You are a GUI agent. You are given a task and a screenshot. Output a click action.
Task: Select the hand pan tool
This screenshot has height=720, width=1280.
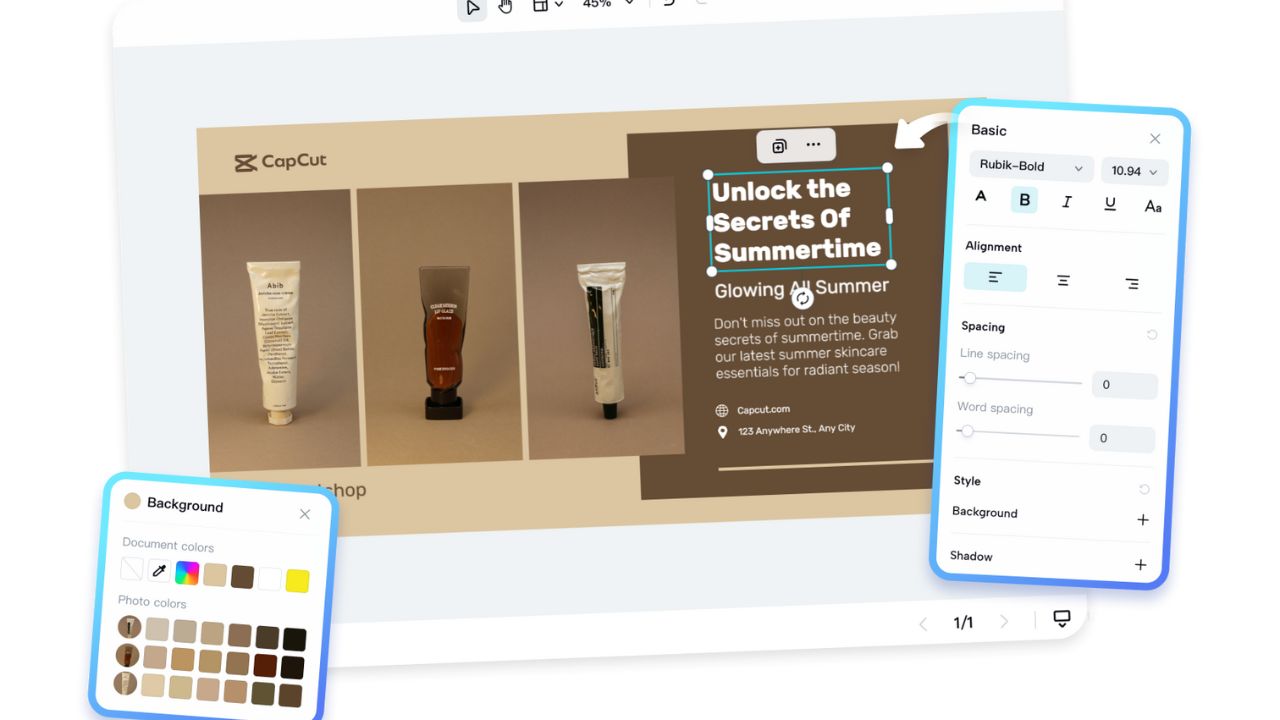click(x=505, y=8)
